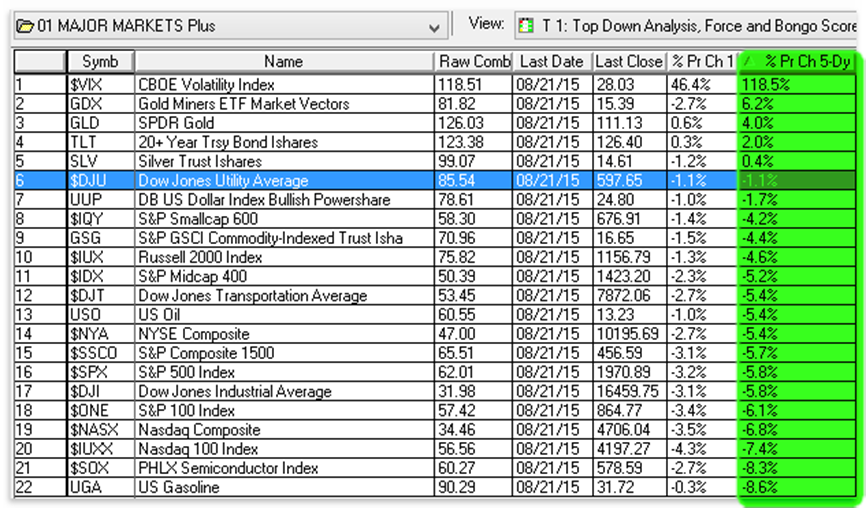Click the GSG symbol cell
The height and width of the screenshot is (508, 866).
pyautogui.click(x=101, y=238)
